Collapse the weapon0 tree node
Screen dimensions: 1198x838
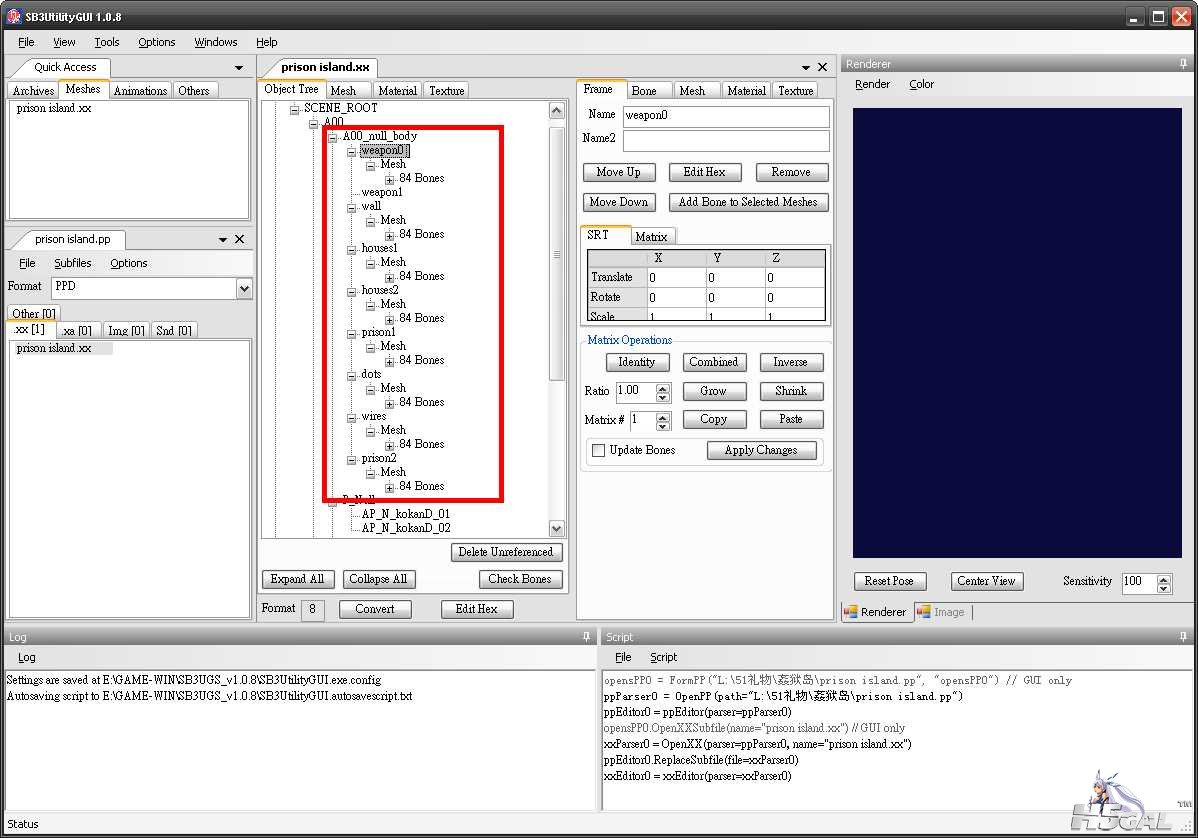[x=351, y=151]
